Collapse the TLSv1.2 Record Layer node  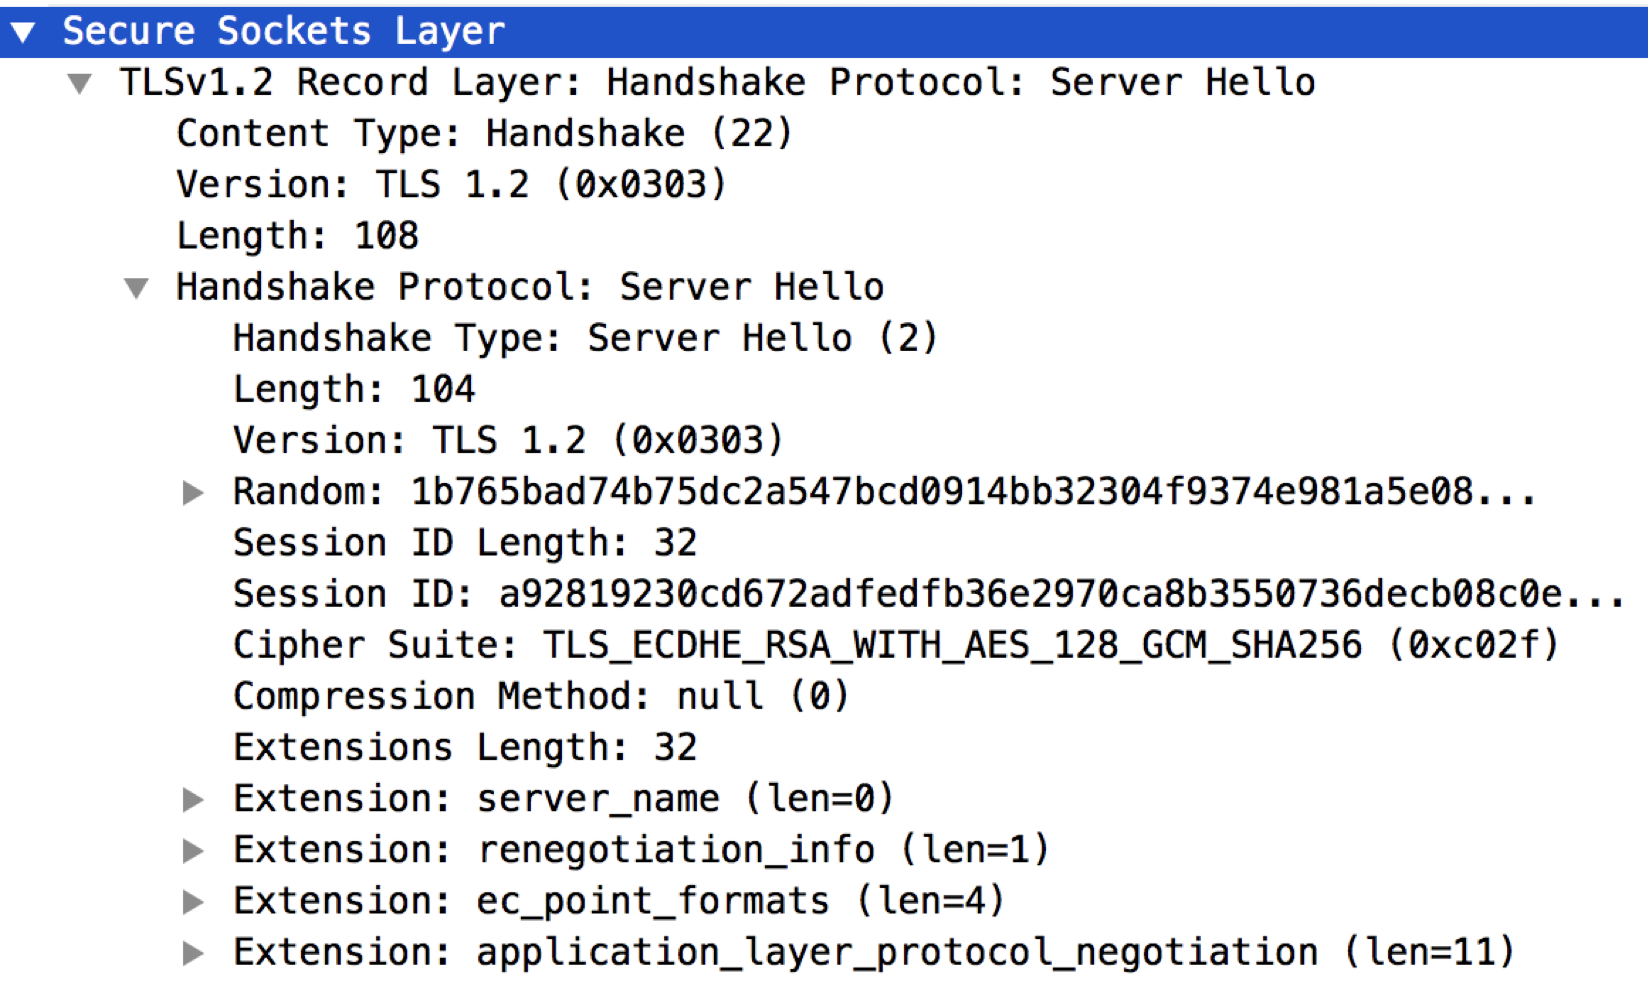80,84
